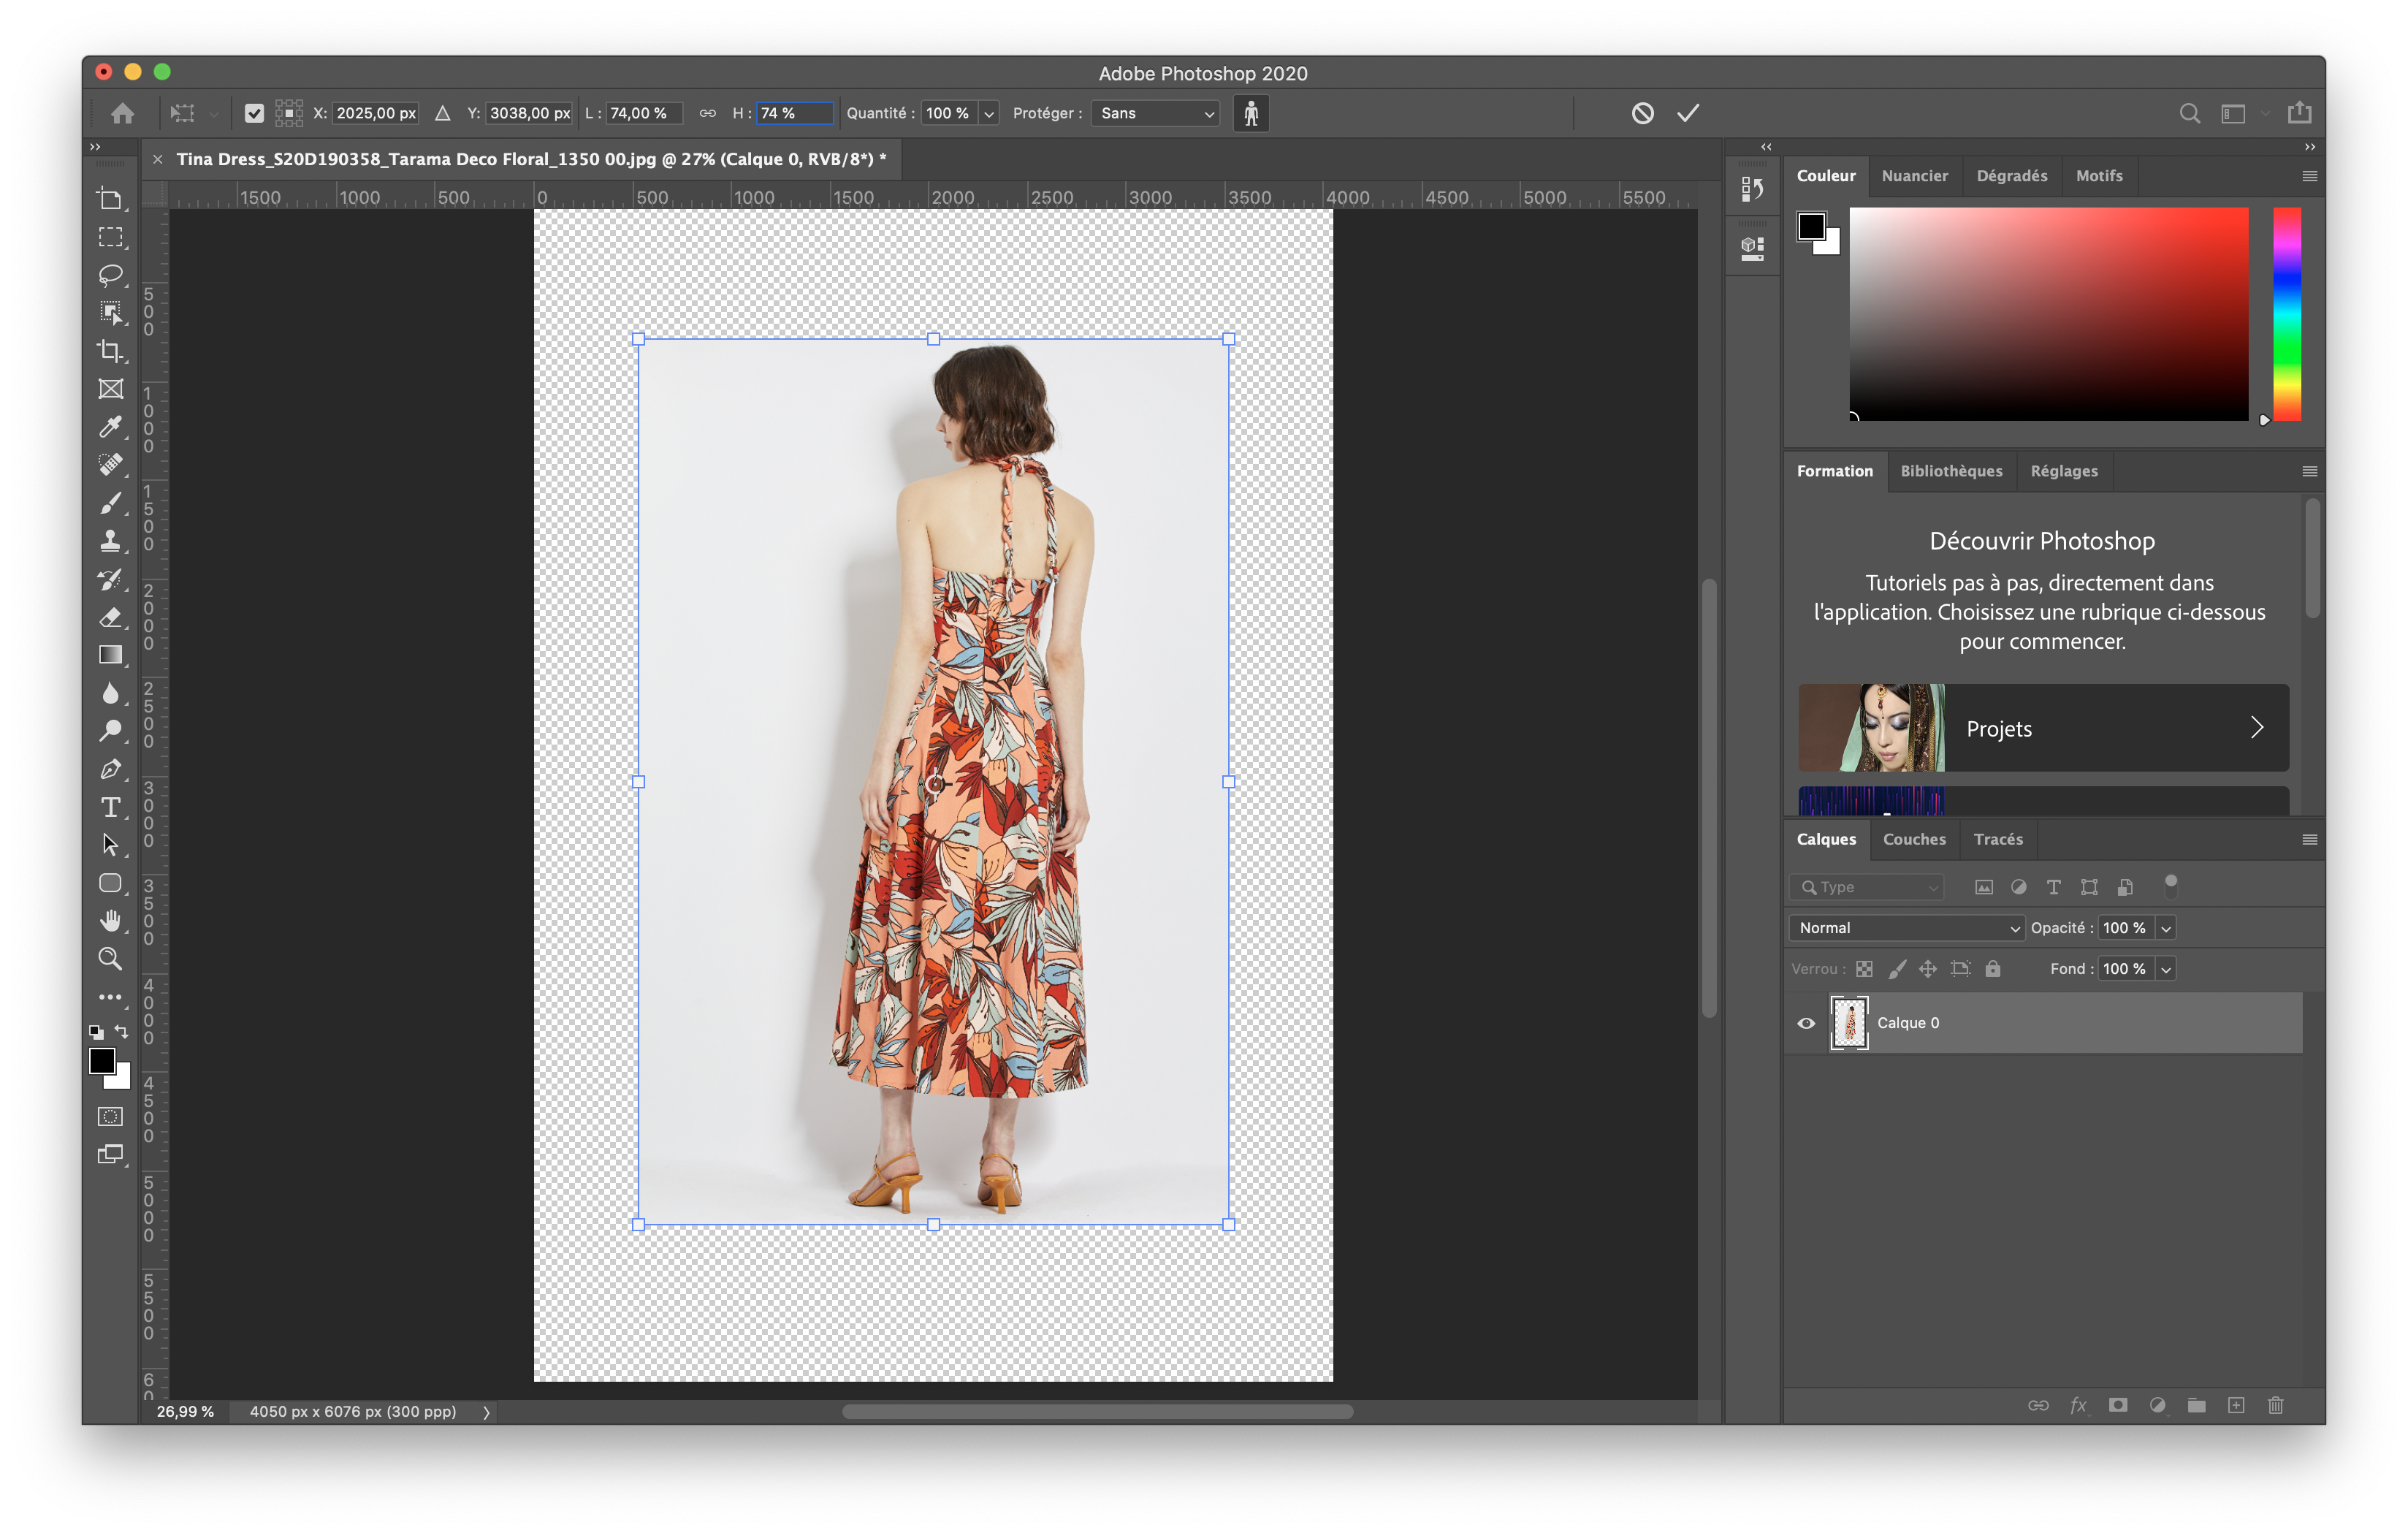Select the Lasso tool

pyautogui.click(x=111, y=275)
